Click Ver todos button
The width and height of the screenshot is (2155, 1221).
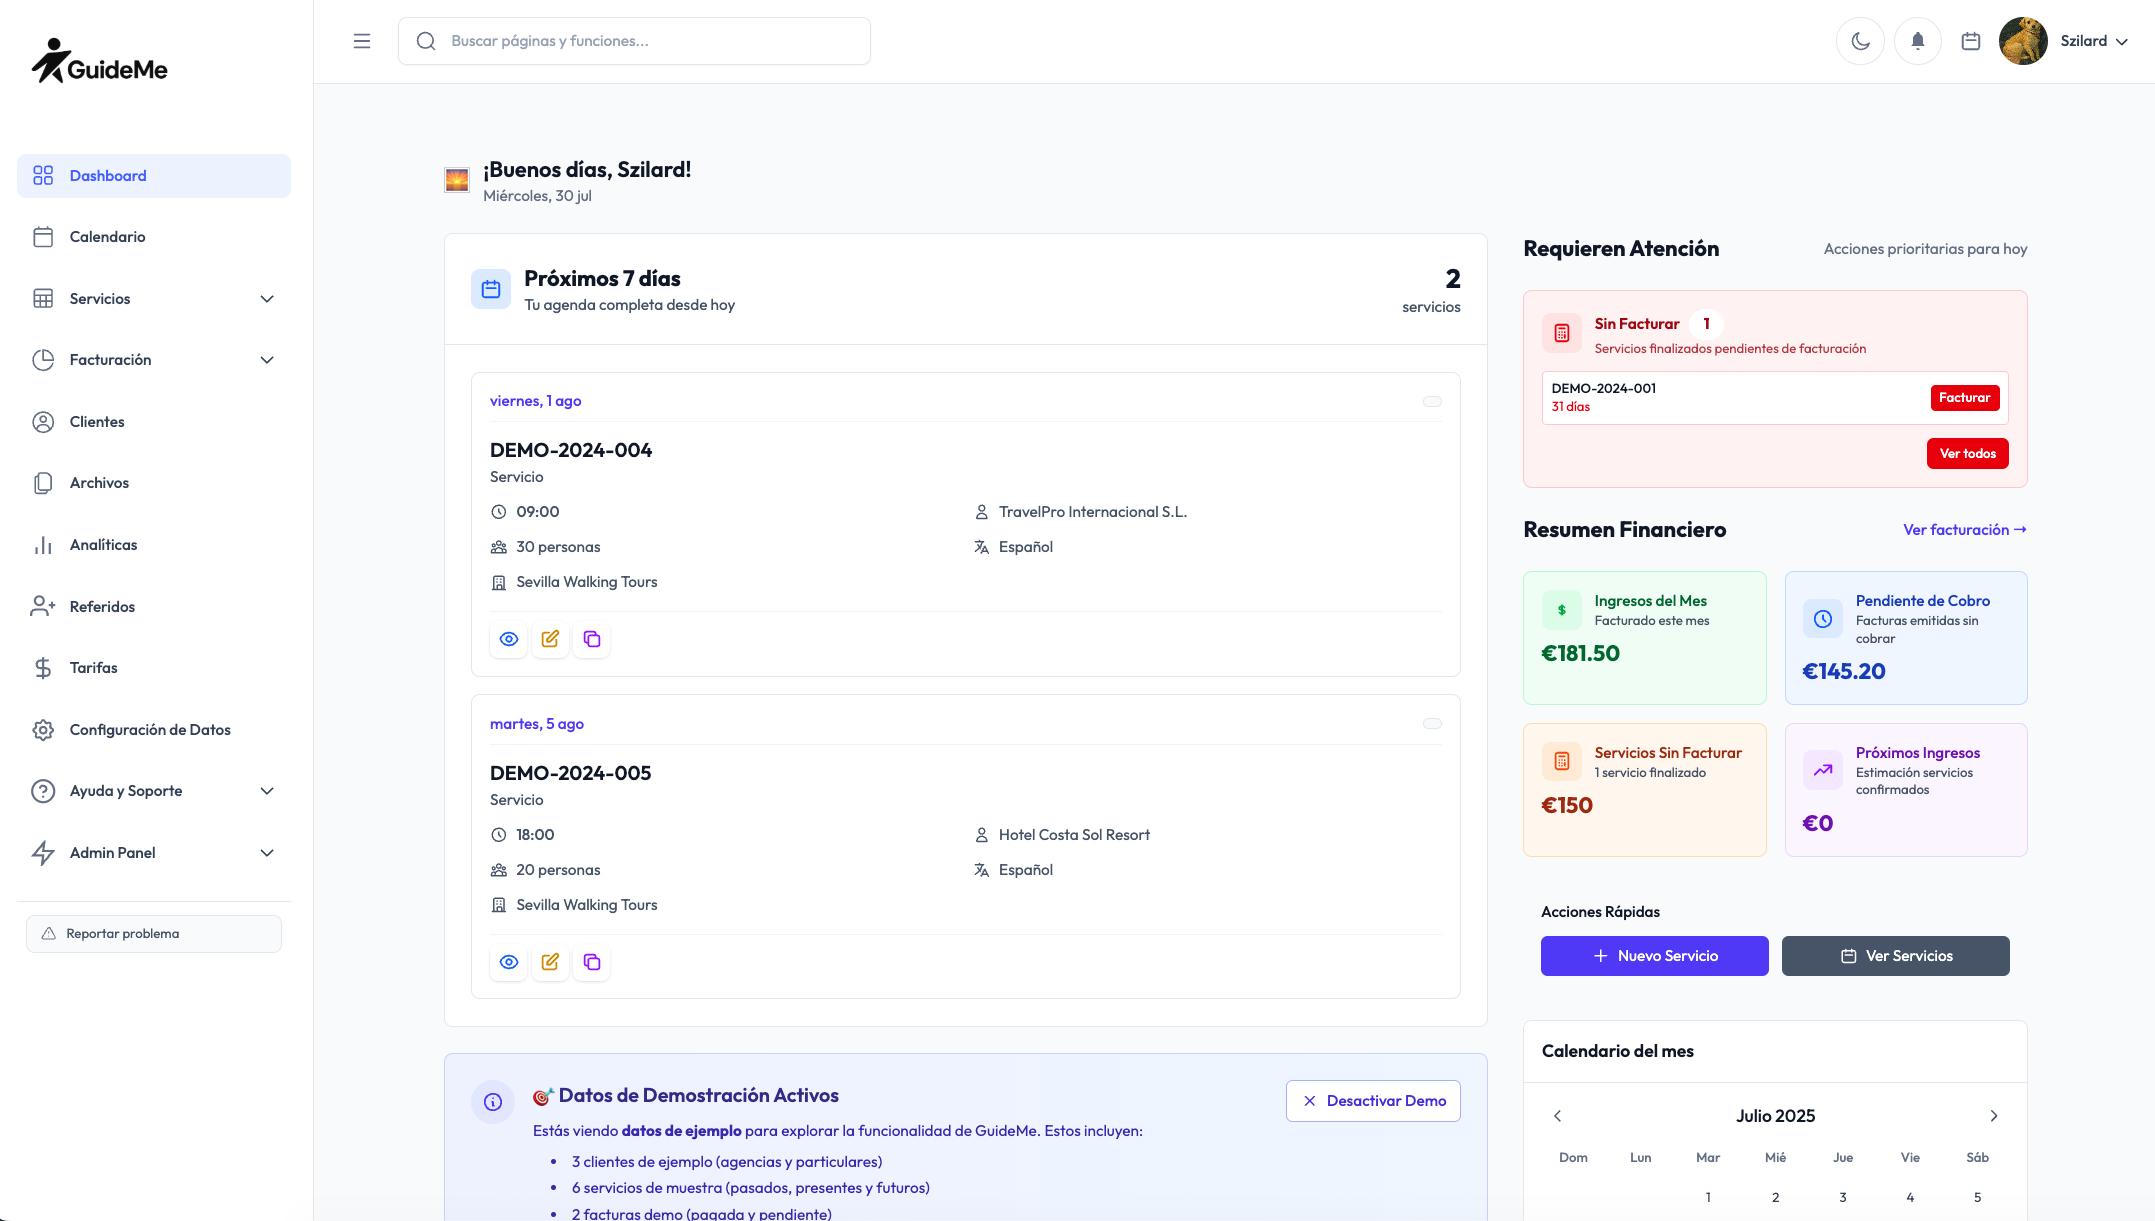(x=1967, y=454)
